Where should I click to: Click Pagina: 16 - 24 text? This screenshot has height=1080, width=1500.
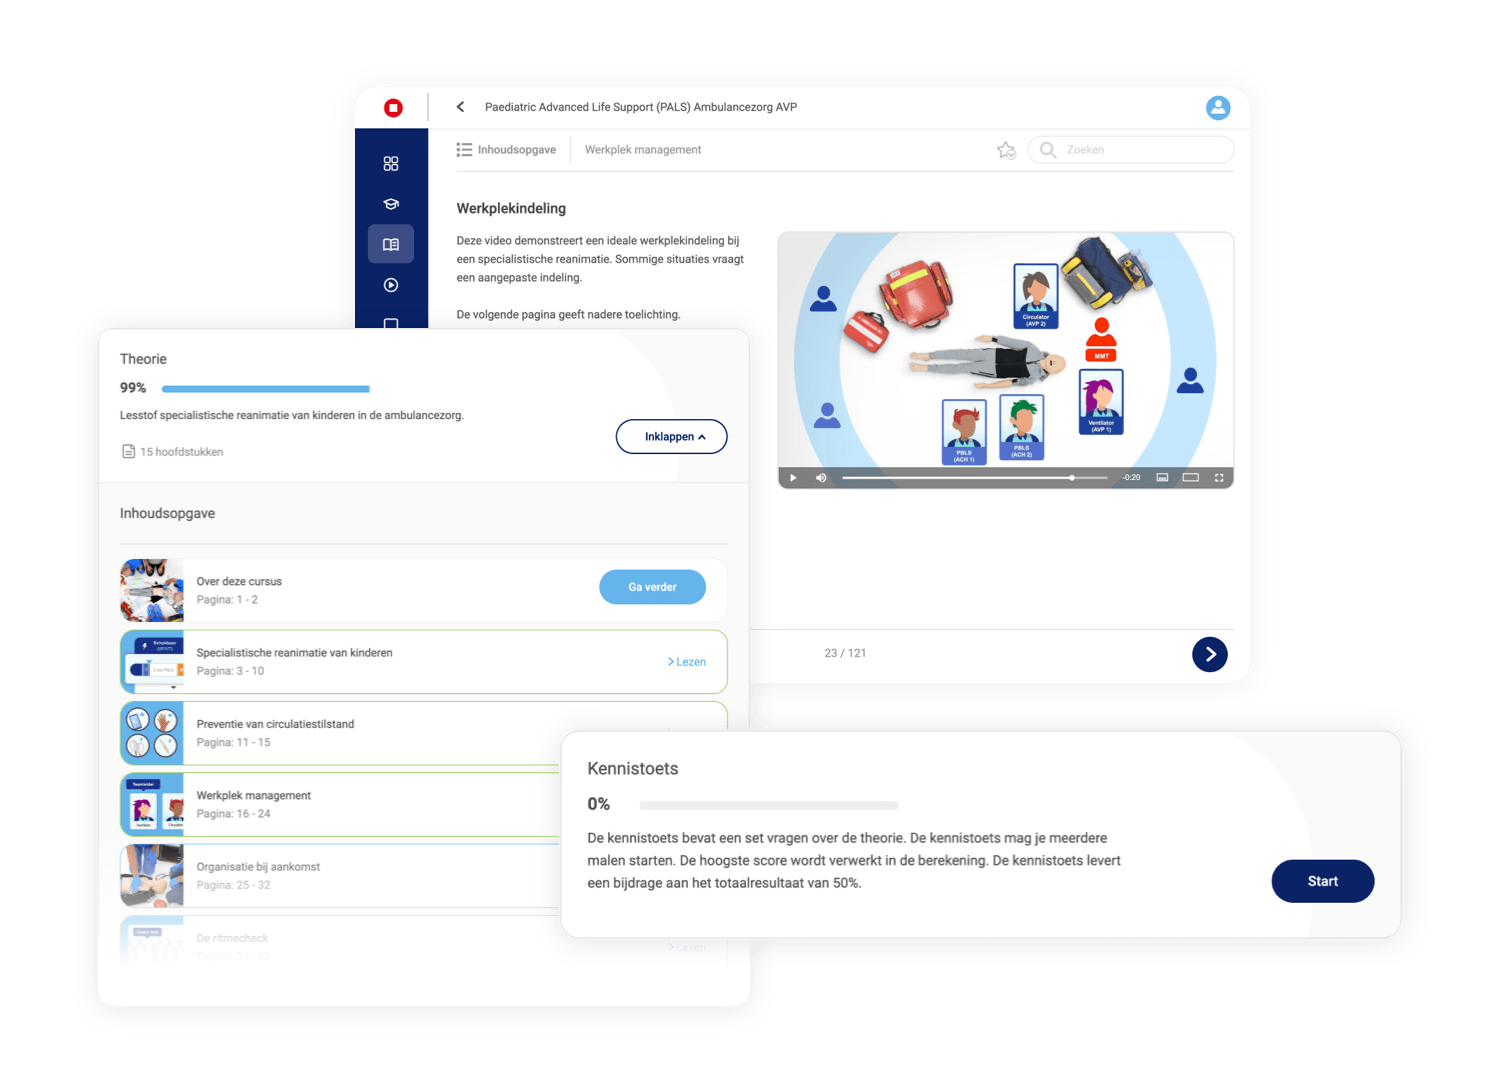(233, 814)
